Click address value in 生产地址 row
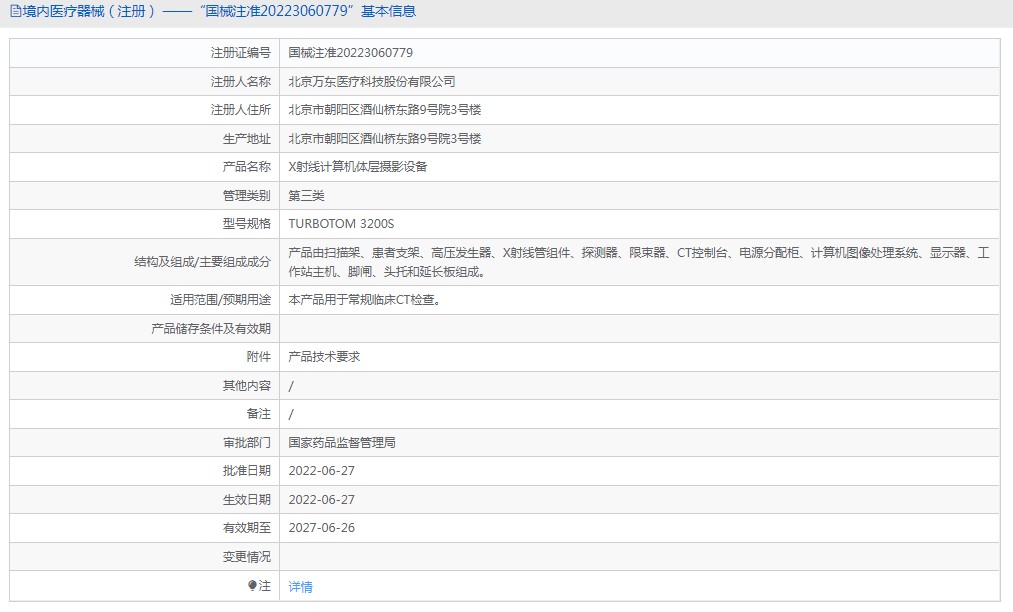 tap(384, 138)
